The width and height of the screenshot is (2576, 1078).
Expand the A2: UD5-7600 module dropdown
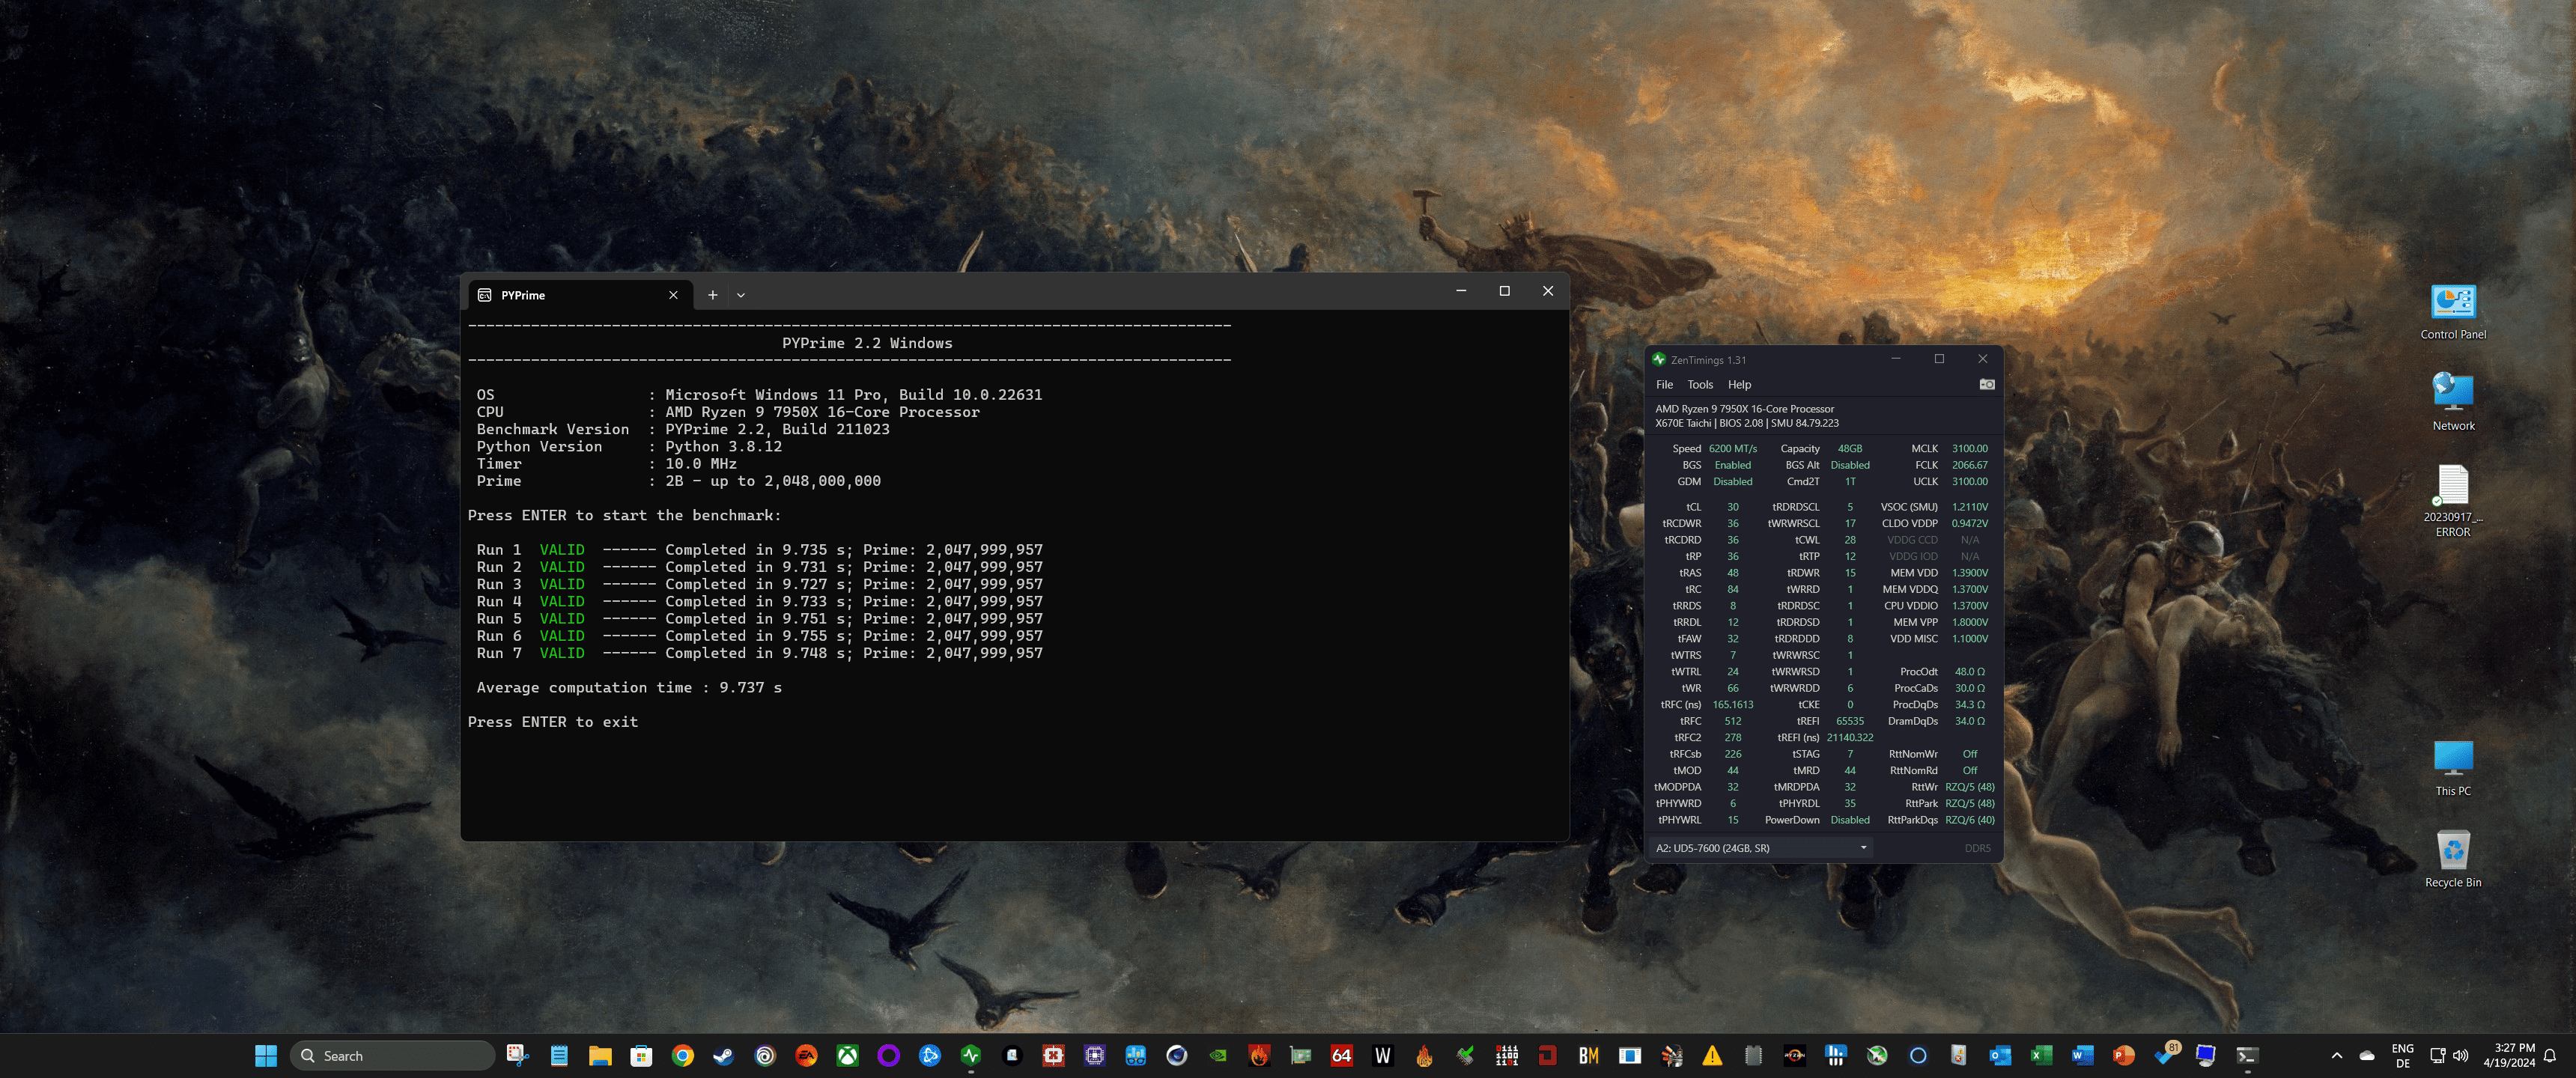pos(1761,848)
